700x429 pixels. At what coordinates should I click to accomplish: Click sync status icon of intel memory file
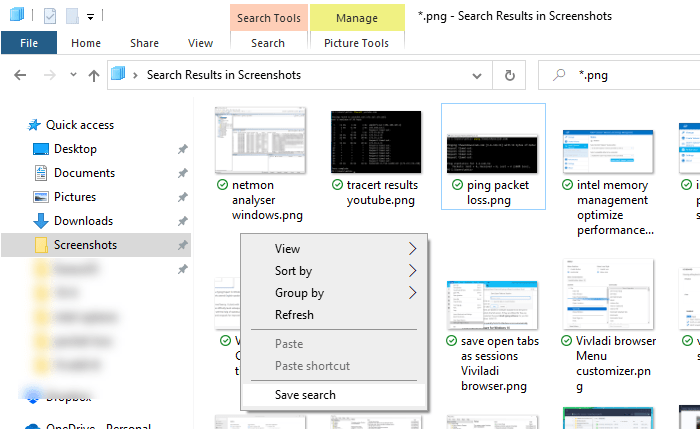(x=567, y=185)
